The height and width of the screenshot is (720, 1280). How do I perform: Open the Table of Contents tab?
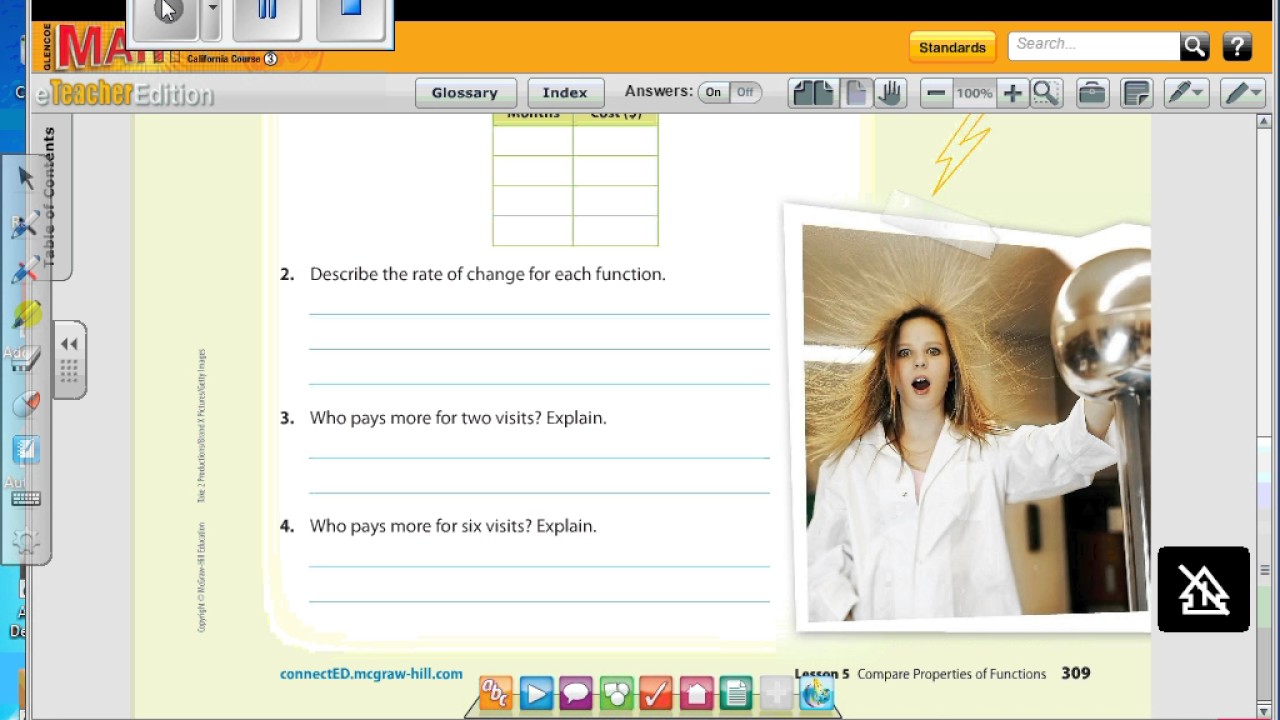tap(50, 196)
